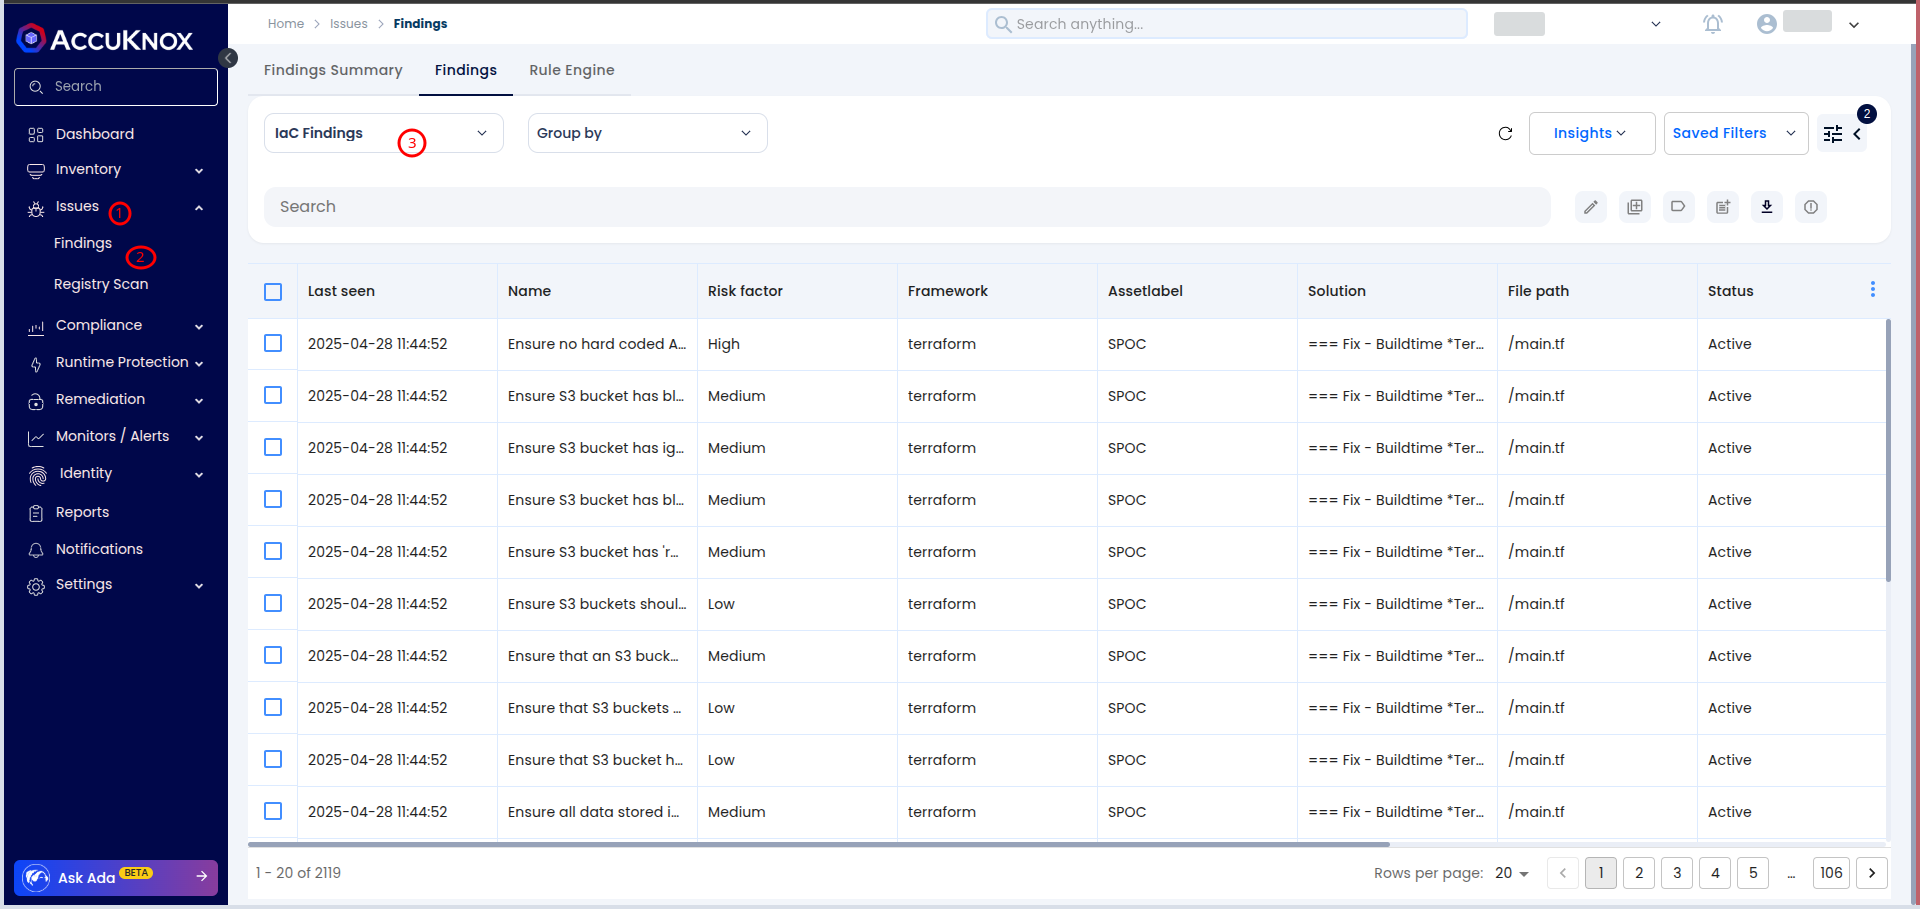
Task: Click the Remediation sidebar icon
Action: [36, 401]
